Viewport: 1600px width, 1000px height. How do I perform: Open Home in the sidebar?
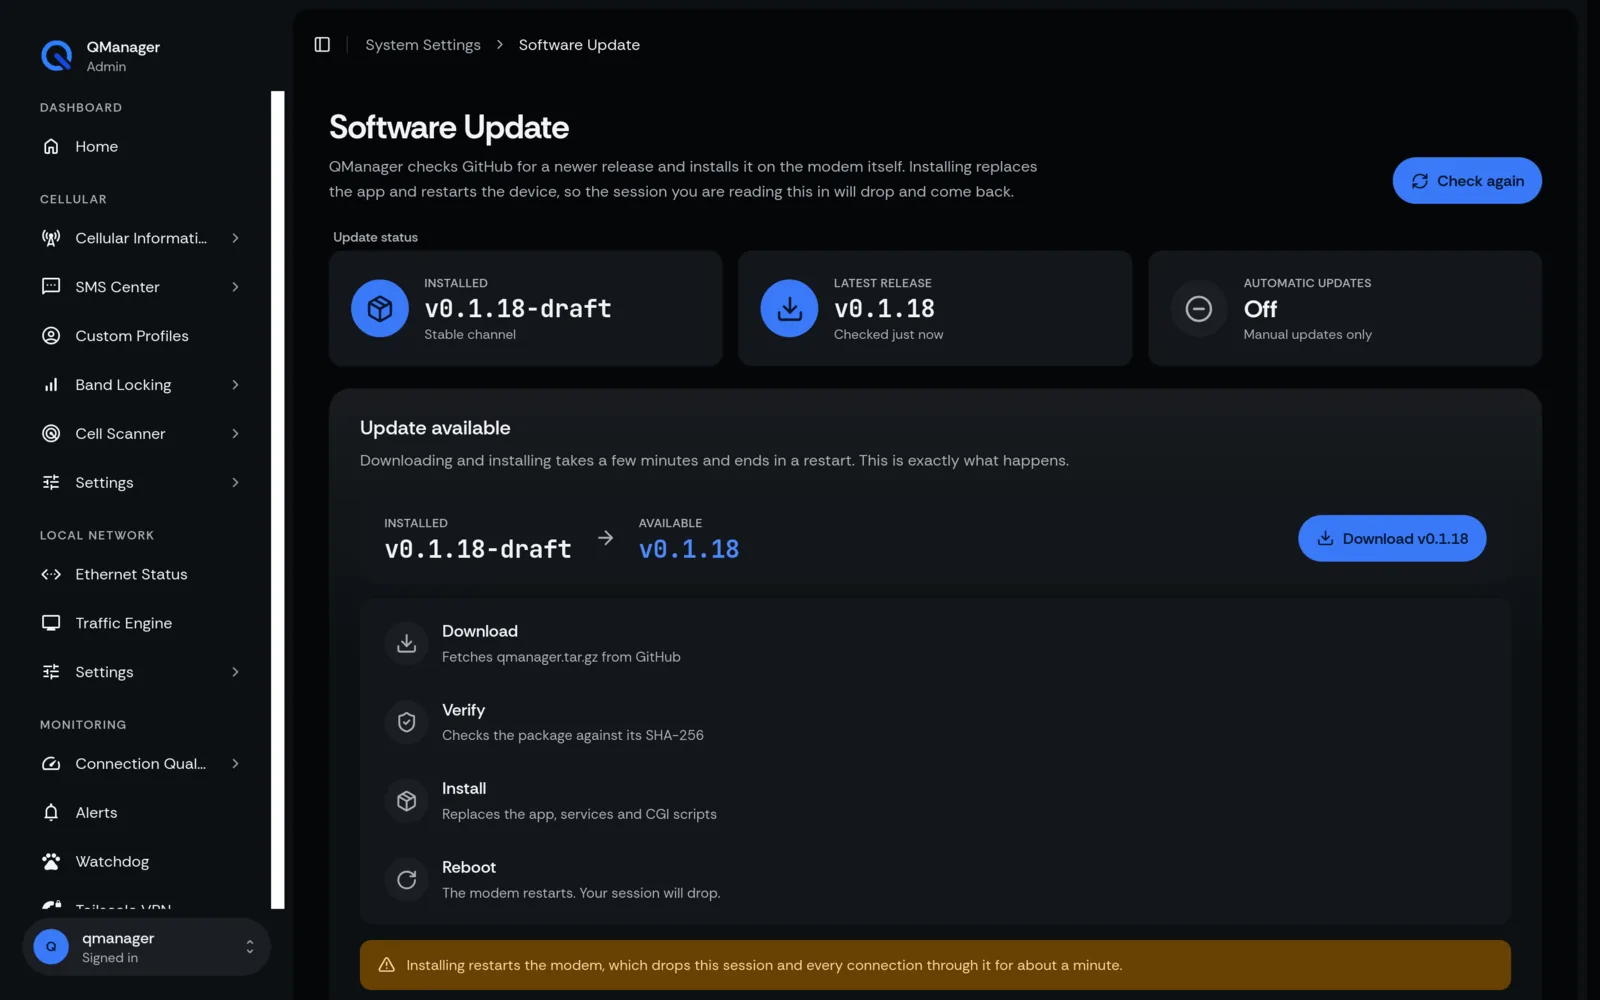coord(146,147)
